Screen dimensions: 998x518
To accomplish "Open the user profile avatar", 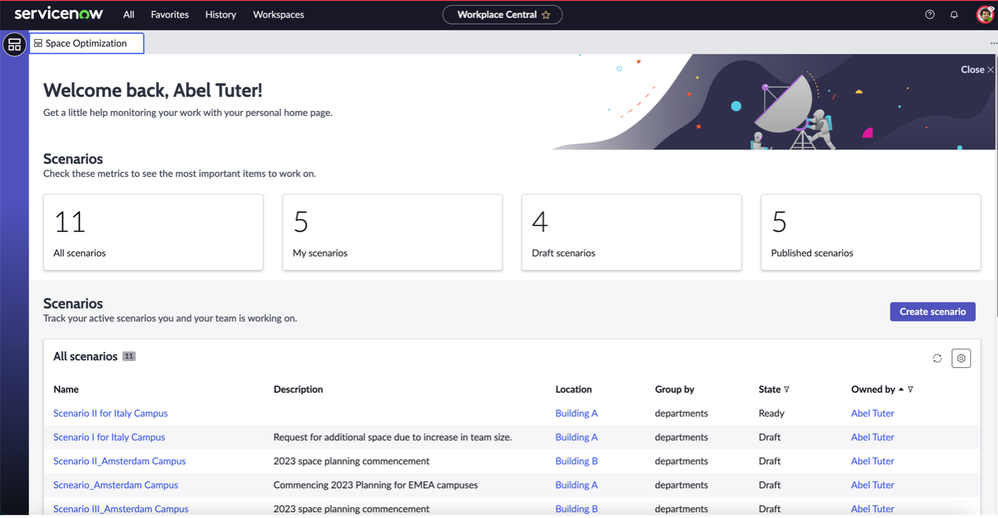I will [x=984, y=15].
